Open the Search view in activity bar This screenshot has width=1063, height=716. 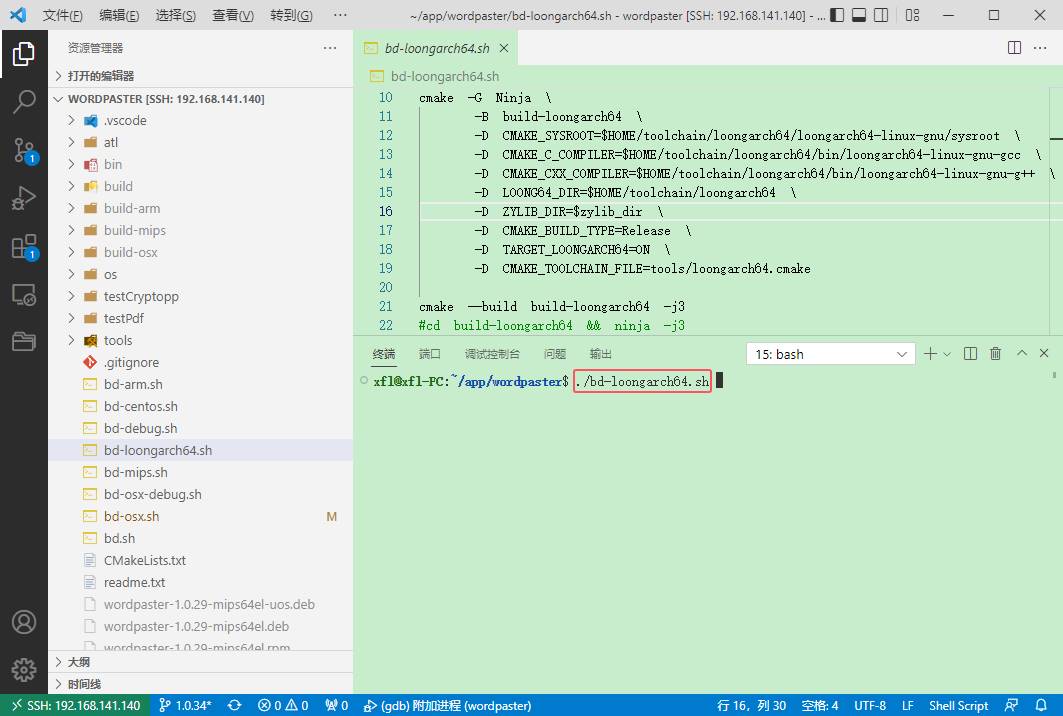24,101
